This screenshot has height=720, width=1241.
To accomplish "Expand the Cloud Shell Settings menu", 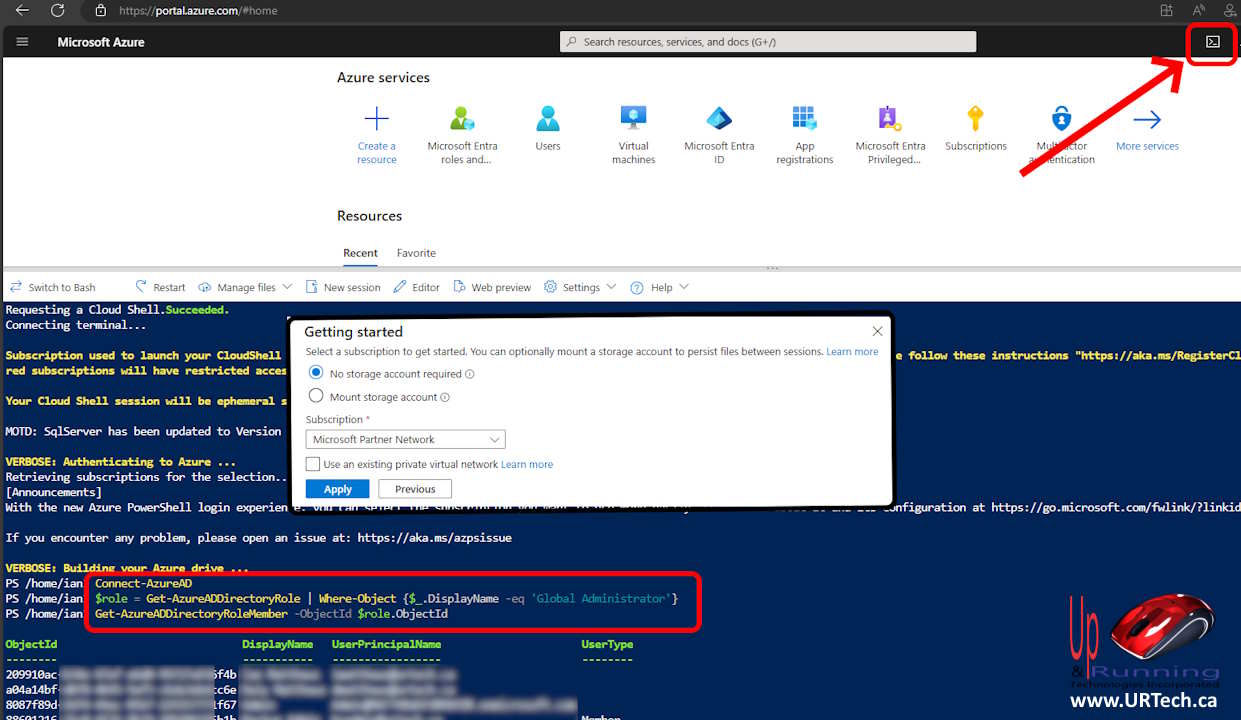I will coord(580,287).
